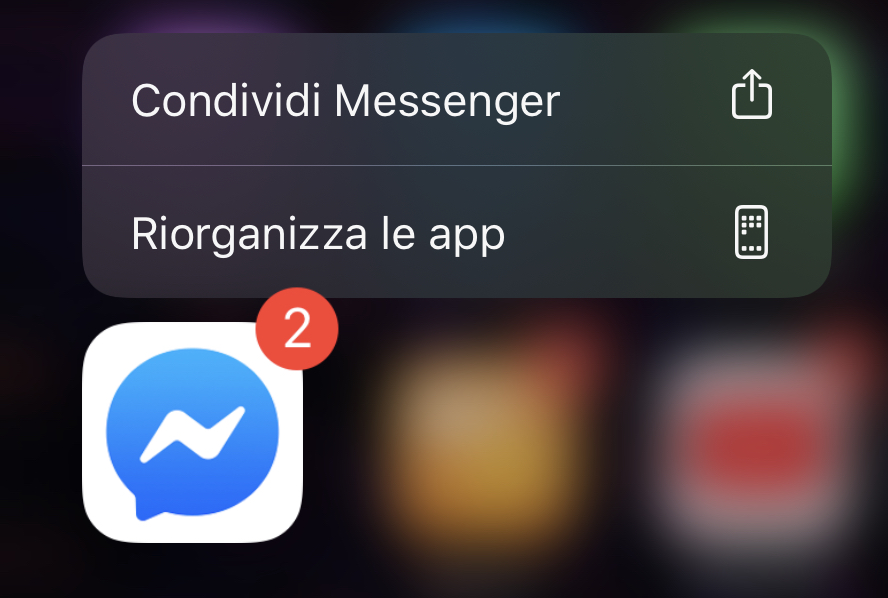Click the divider line between the menu rows
The image size is (888, 598).
point(457,166)
